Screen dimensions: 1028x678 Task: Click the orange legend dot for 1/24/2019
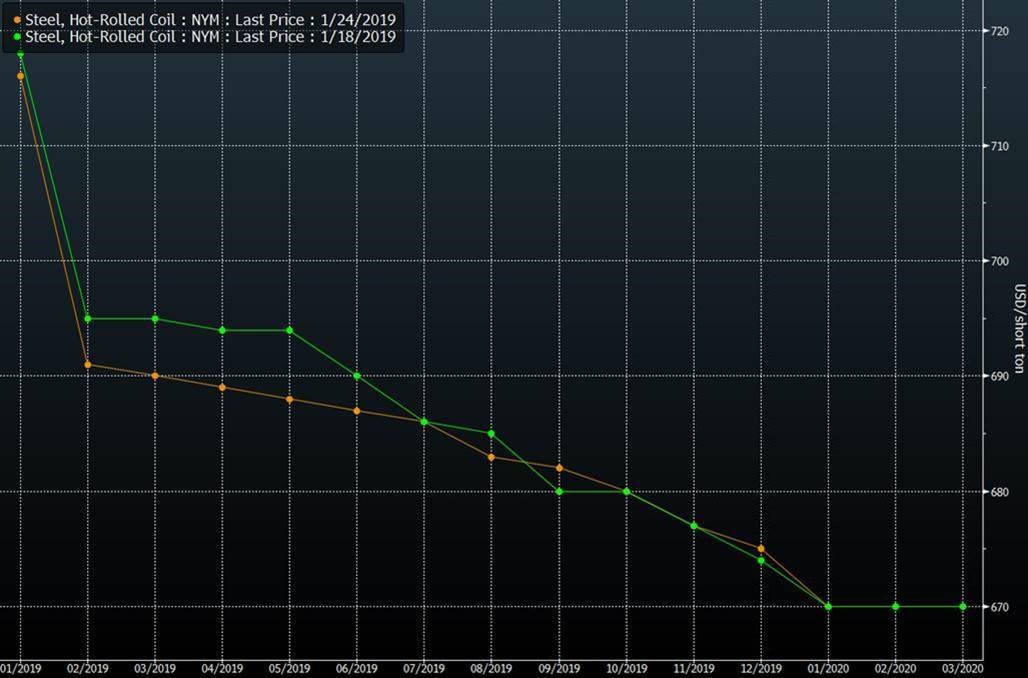point(17,20)
